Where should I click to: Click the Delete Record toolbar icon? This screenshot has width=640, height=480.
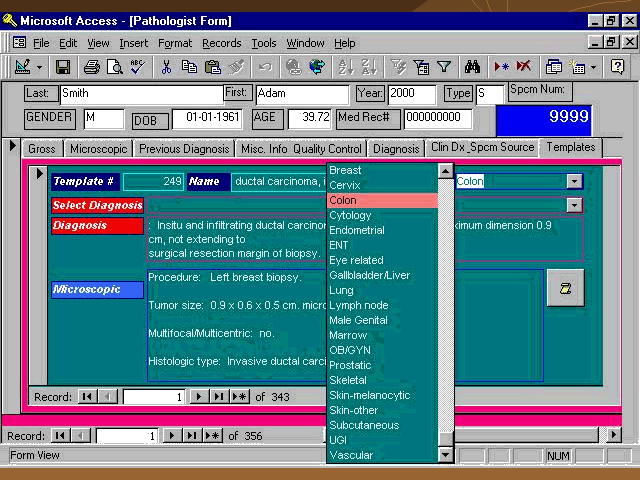pyautogui.click(x=524, y=67)
